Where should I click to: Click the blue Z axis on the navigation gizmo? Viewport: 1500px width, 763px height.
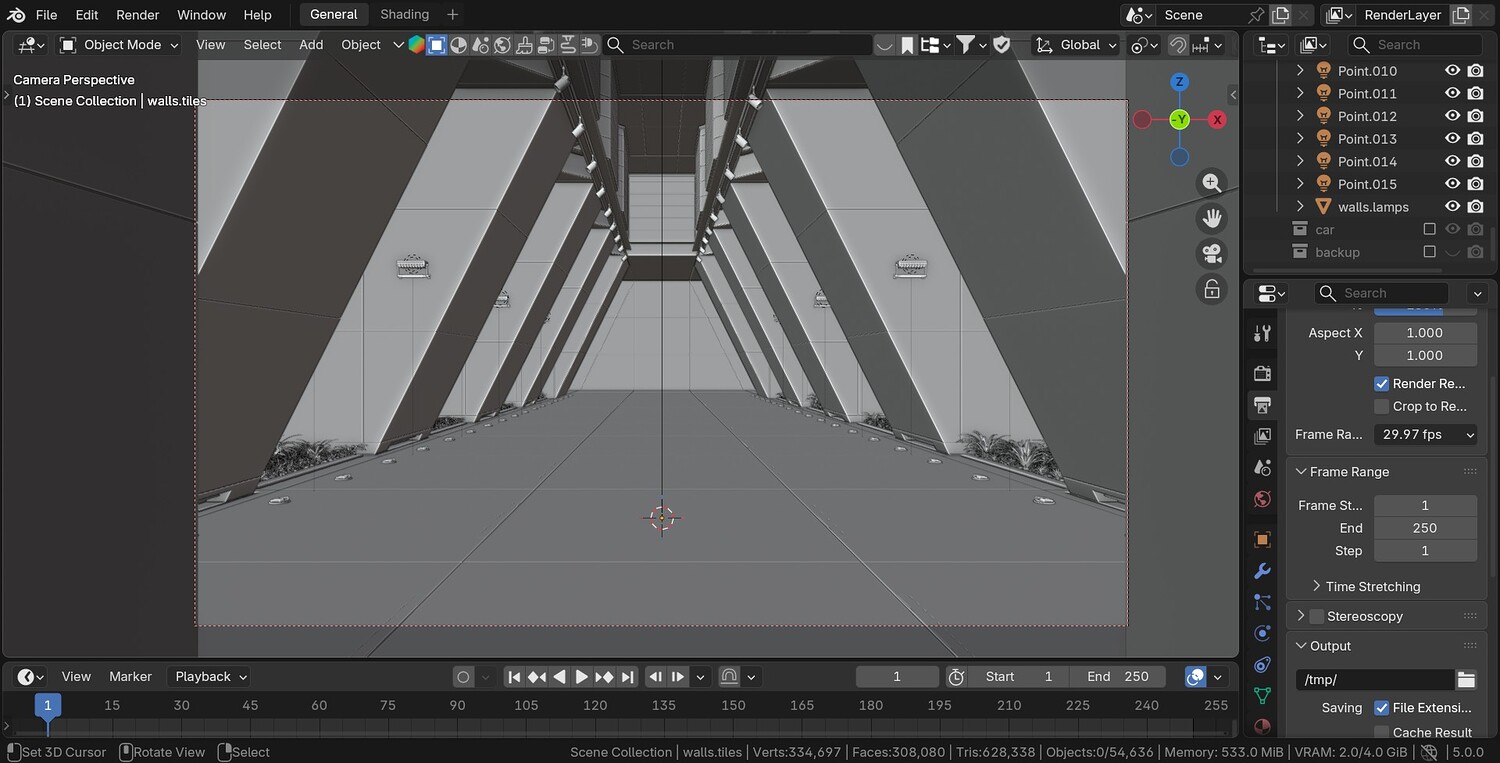coord(1180,82)
